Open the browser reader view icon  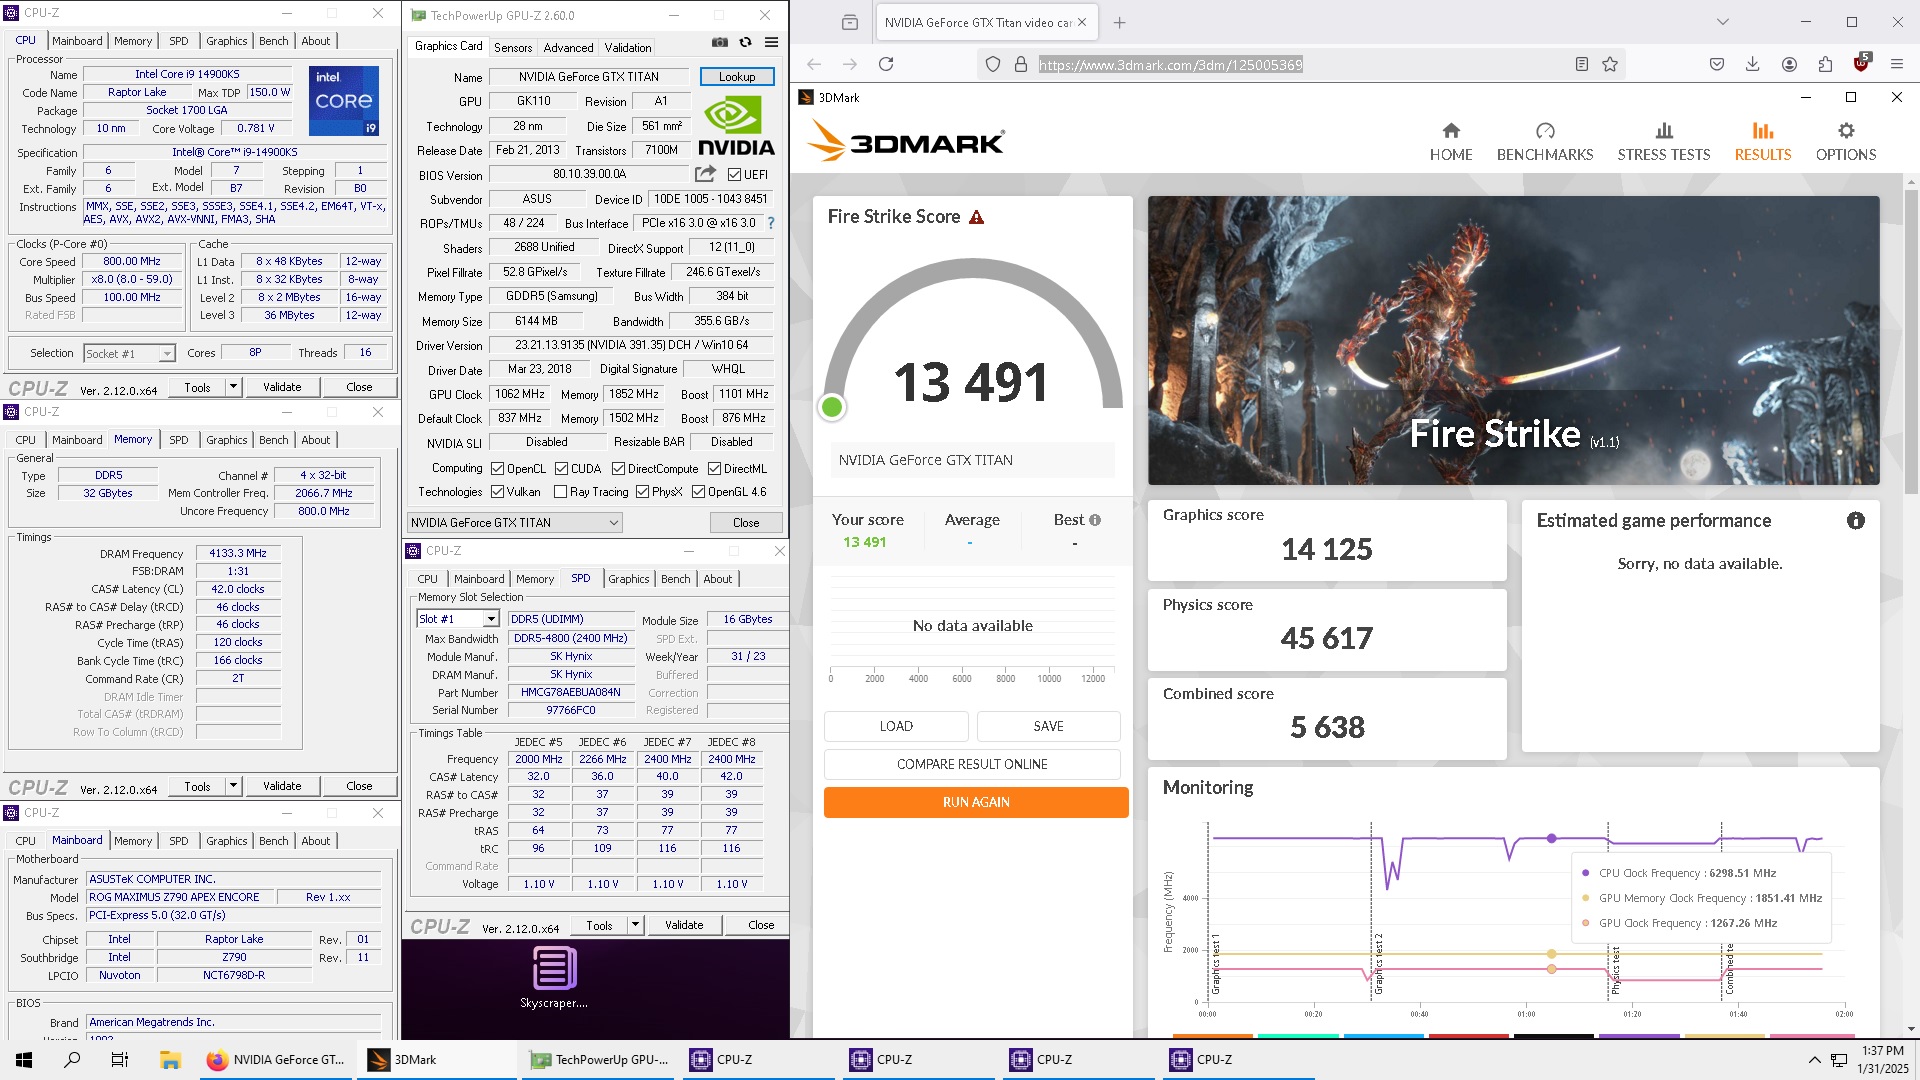click(x=1582, y=64)
